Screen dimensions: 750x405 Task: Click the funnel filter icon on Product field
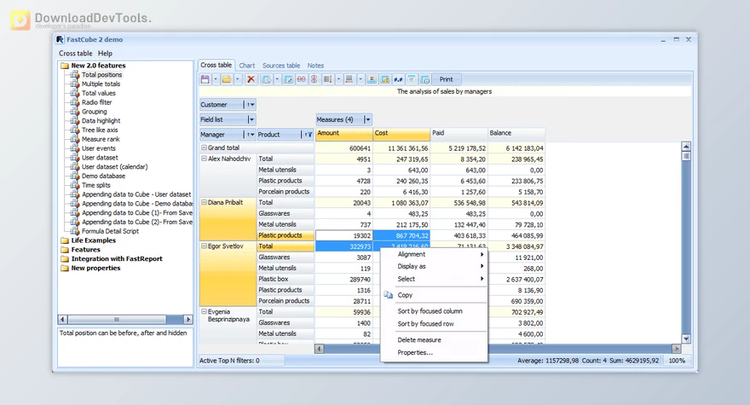tap(309, 135)
